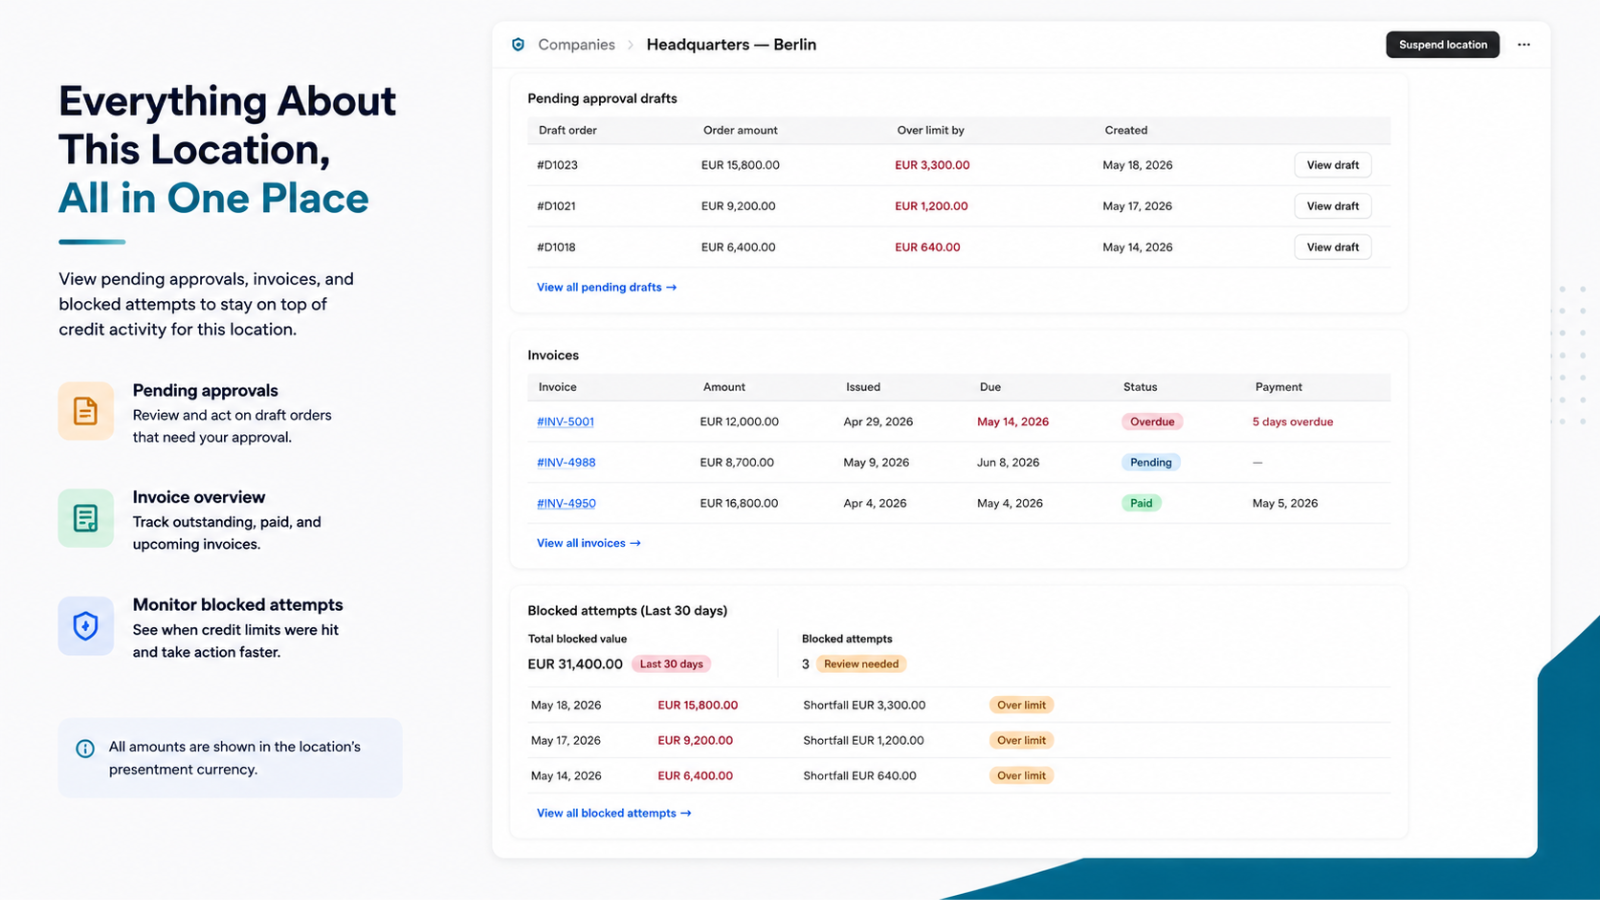This screenshot has height=900, width=1600.
Task: Click the Shortfall EUR 3,300.00 text
Action: tap(864, 705)
